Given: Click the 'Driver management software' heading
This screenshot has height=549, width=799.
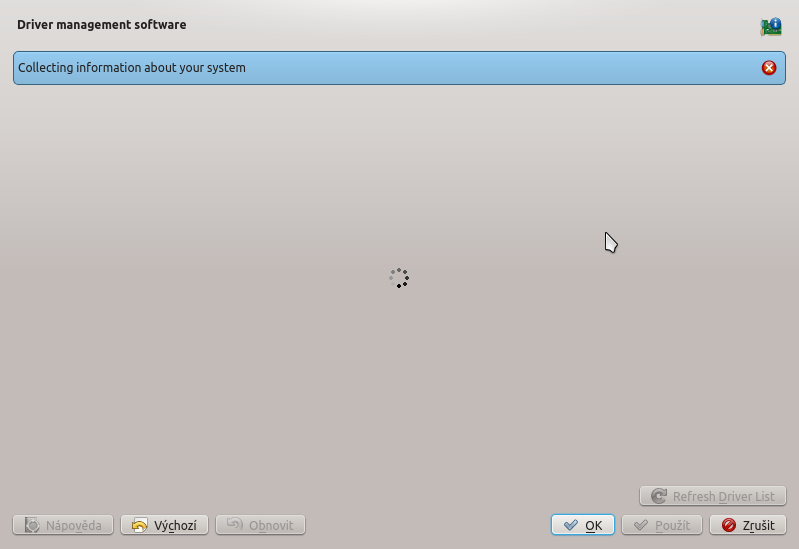Looking at the screenshot, I should [101, 25].
